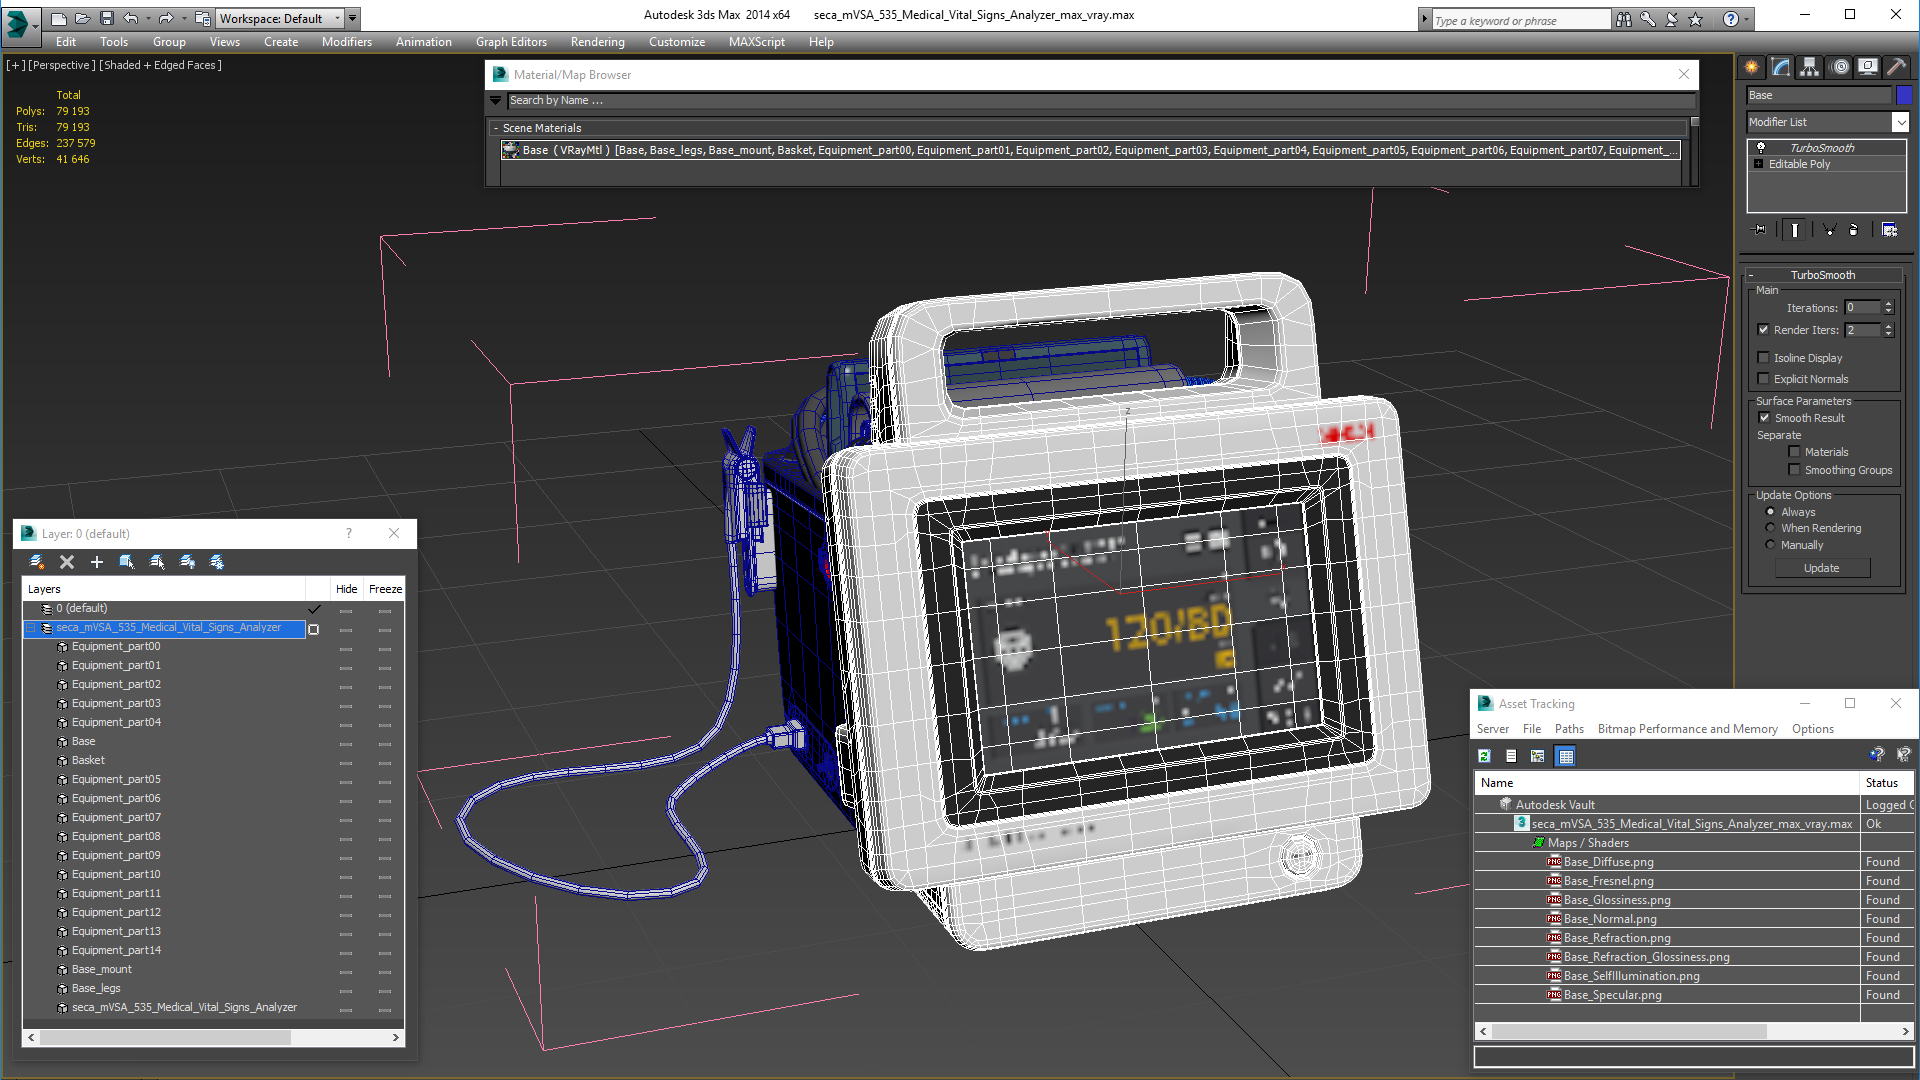The height and width of the screenshot is (1080, 1920).
Task: Toggle Smooth Result checkbox
Action: (1764, 417)
